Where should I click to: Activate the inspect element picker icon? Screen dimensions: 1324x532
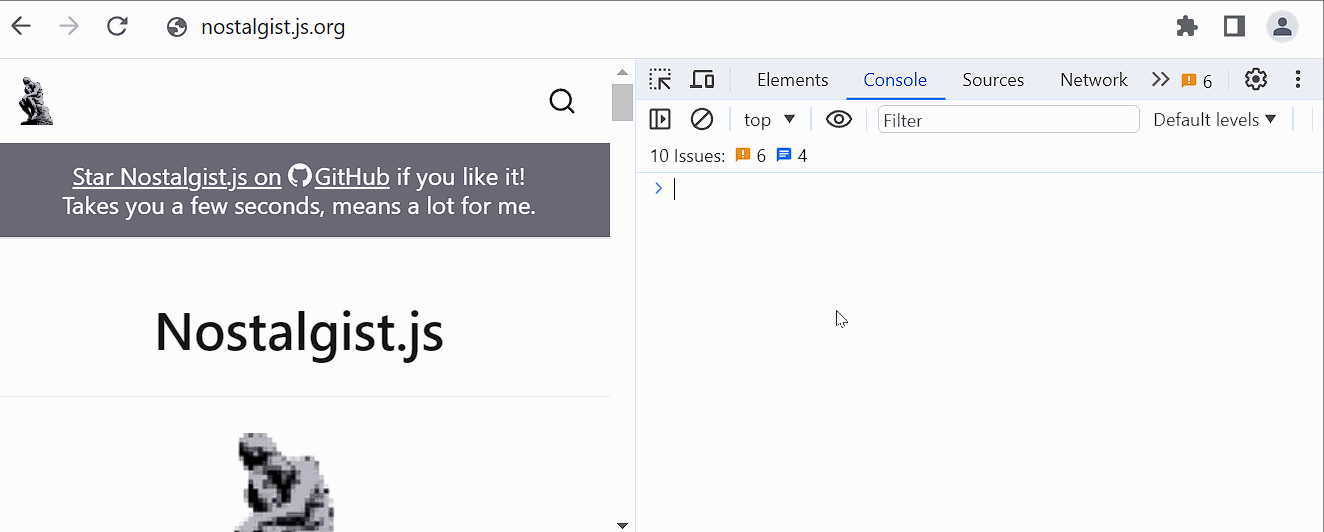point(660,80)
